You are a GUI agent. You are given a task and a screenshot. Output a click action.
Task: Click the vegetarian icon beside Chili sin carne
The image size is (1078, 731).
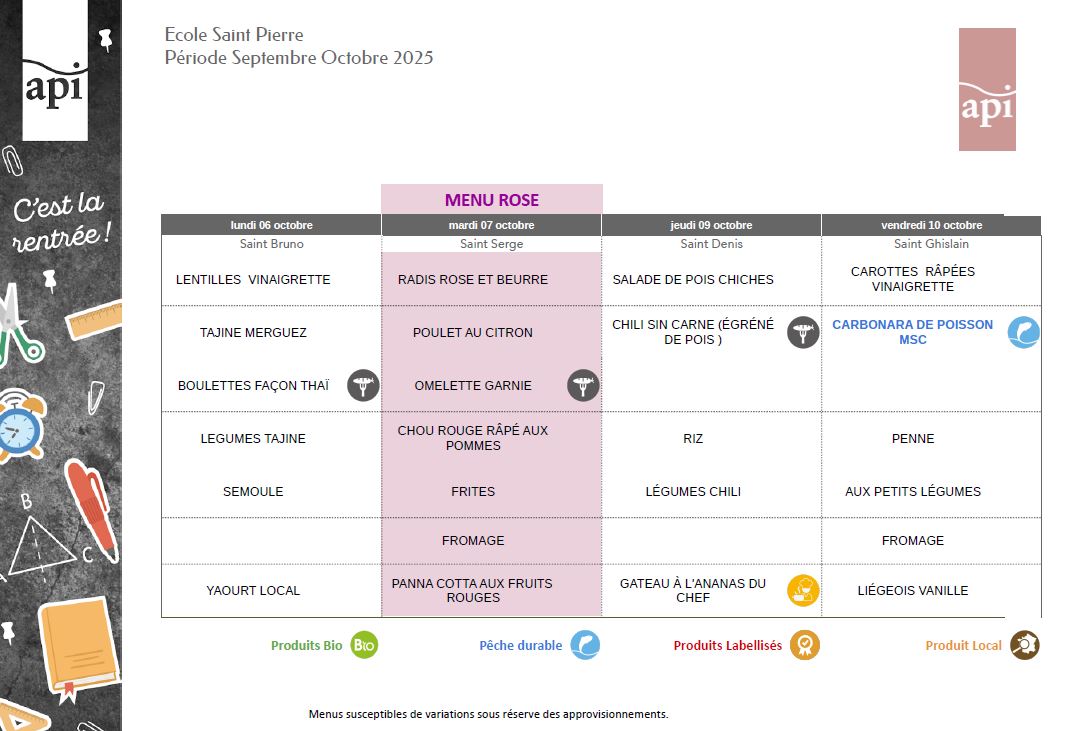click(x=803, y=332)
